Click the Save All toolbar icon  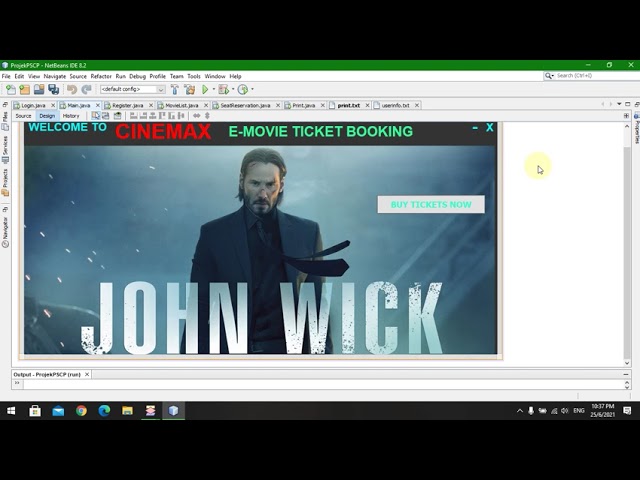53,89
